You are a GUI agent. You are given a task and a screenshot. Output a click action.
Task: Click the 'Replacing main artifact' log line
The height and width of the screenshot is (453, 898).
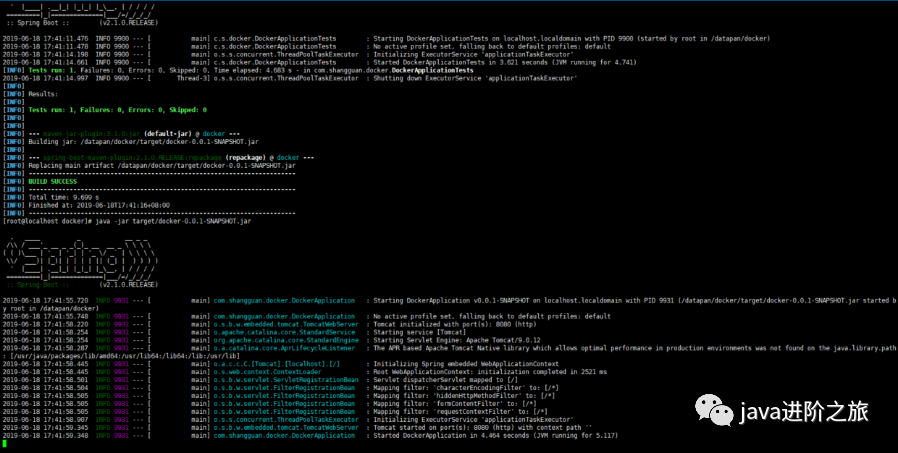pos(149,166)
